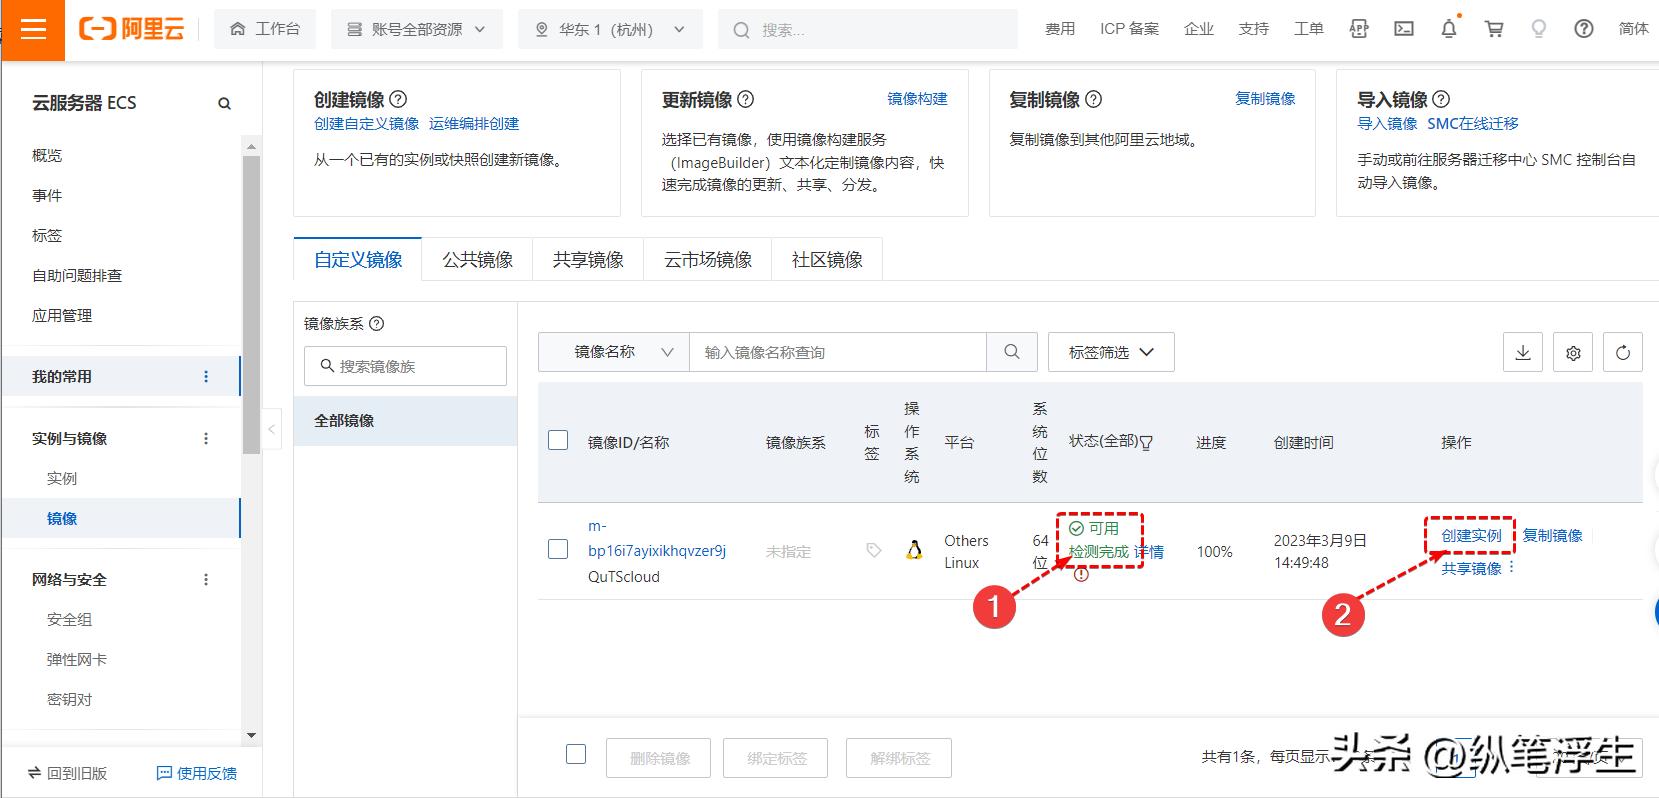Image resolution: width=1659 pixels, height=798 pixels.
Task: Click help icon next to 复制镜像
Action: [1094, 99]
